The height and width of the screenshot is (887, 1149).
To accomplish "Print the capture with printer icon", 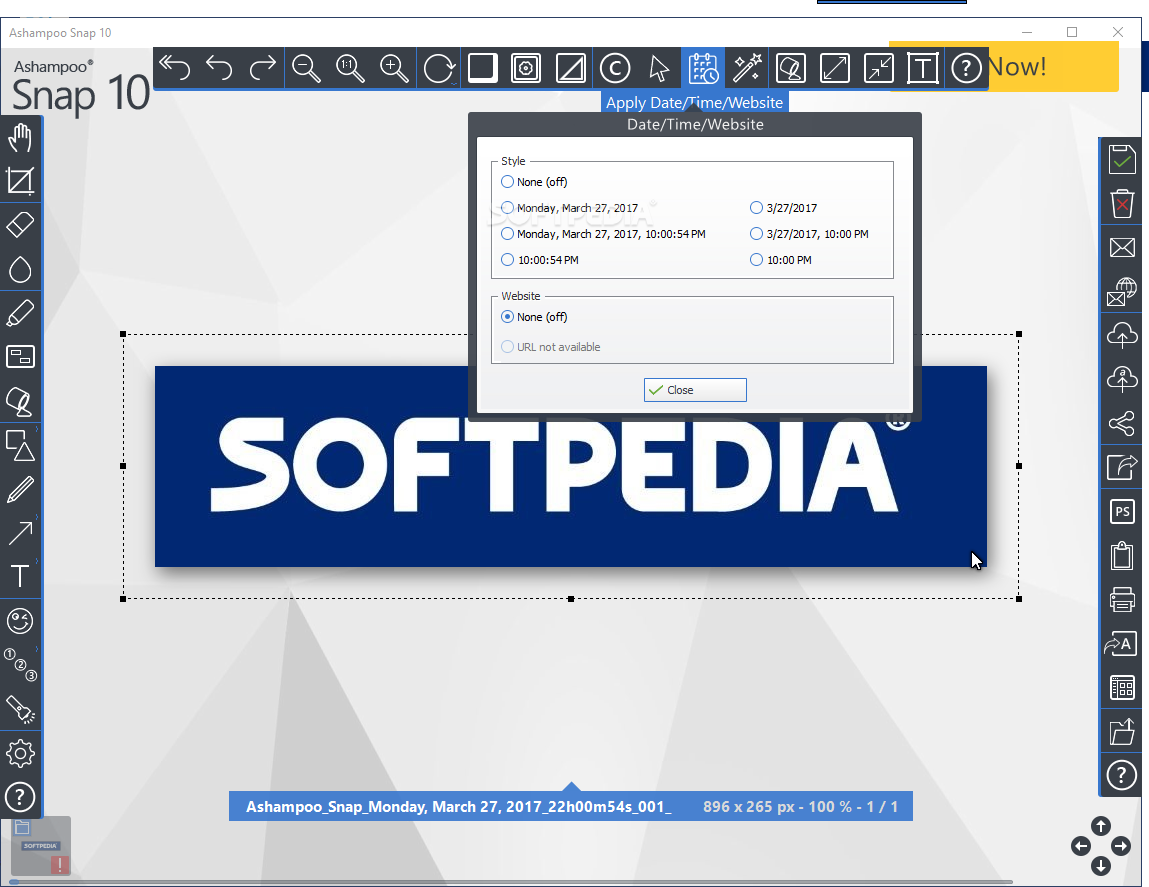I will coord(1122,599).
